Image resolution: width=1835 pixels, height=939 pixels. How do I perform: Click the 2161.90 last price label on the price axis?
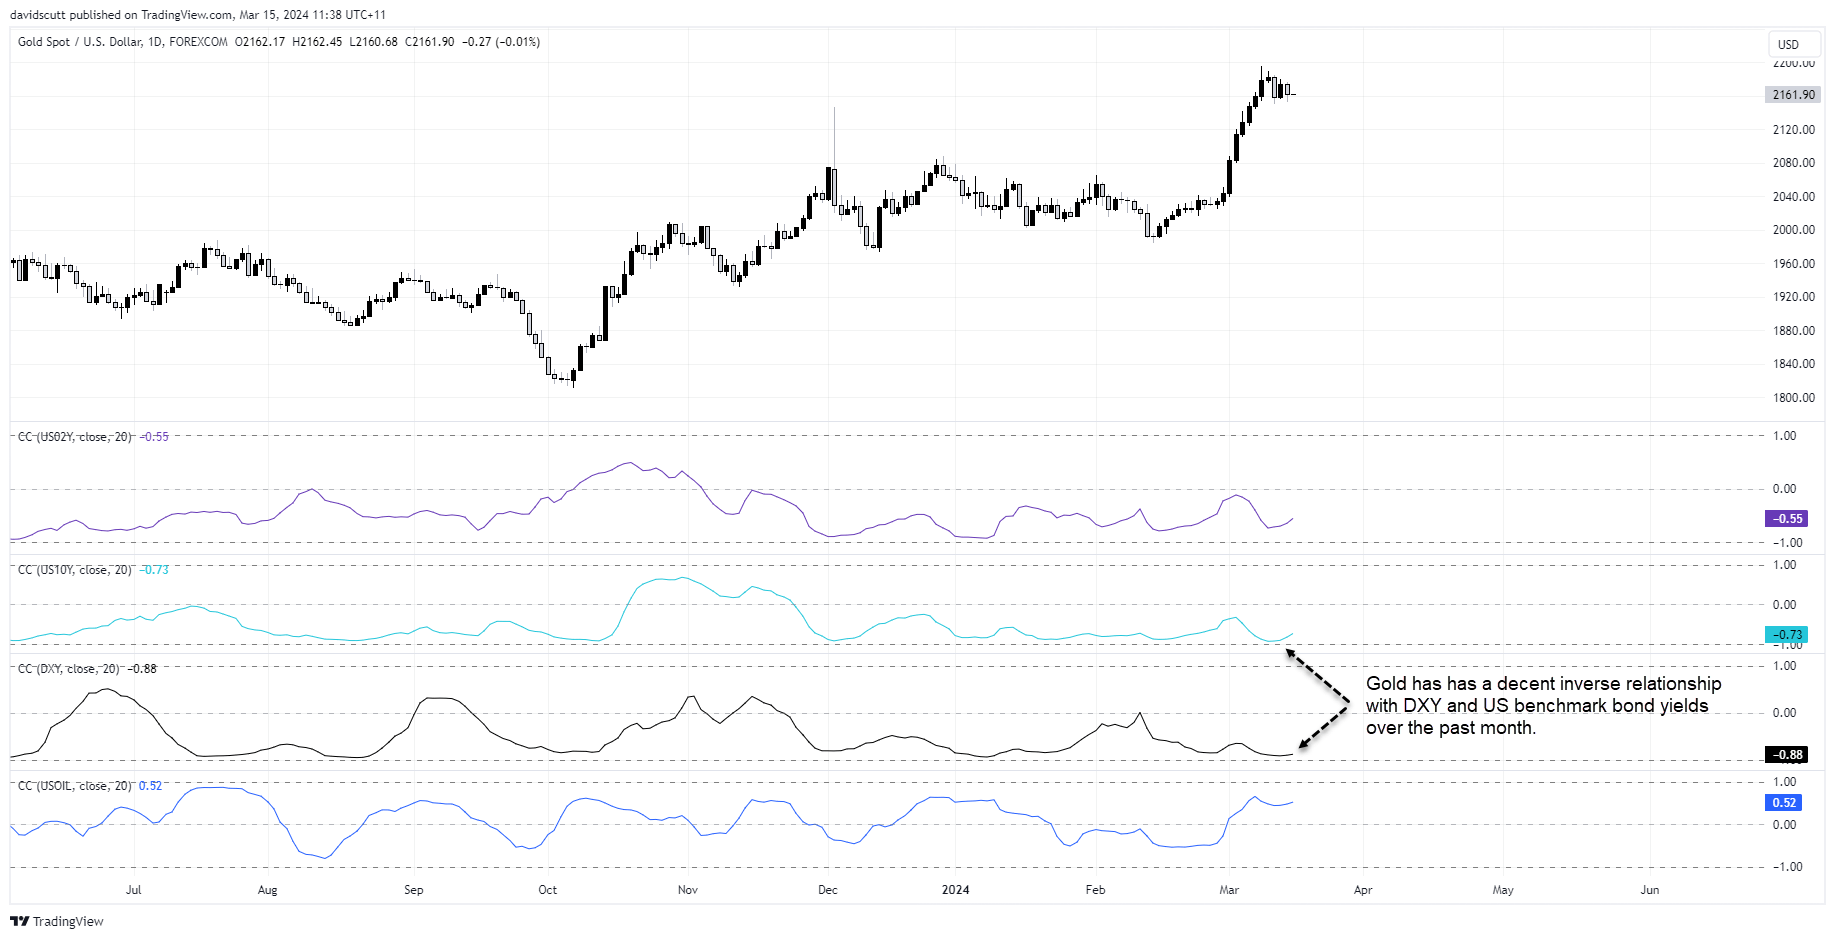[x=1793, y=95]
